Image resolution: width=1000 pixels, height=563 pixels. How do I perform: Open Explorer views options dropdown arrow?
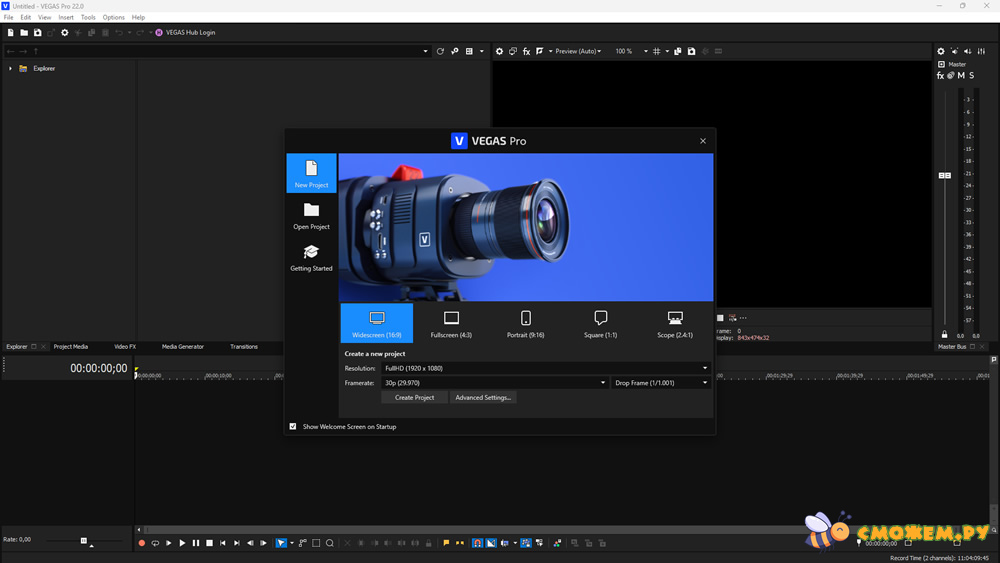pyautogui.click(x=482, y=51)
